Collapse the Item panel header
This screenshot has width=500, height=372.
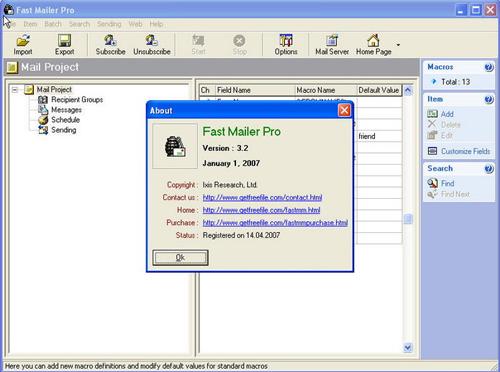click(459, 99)
